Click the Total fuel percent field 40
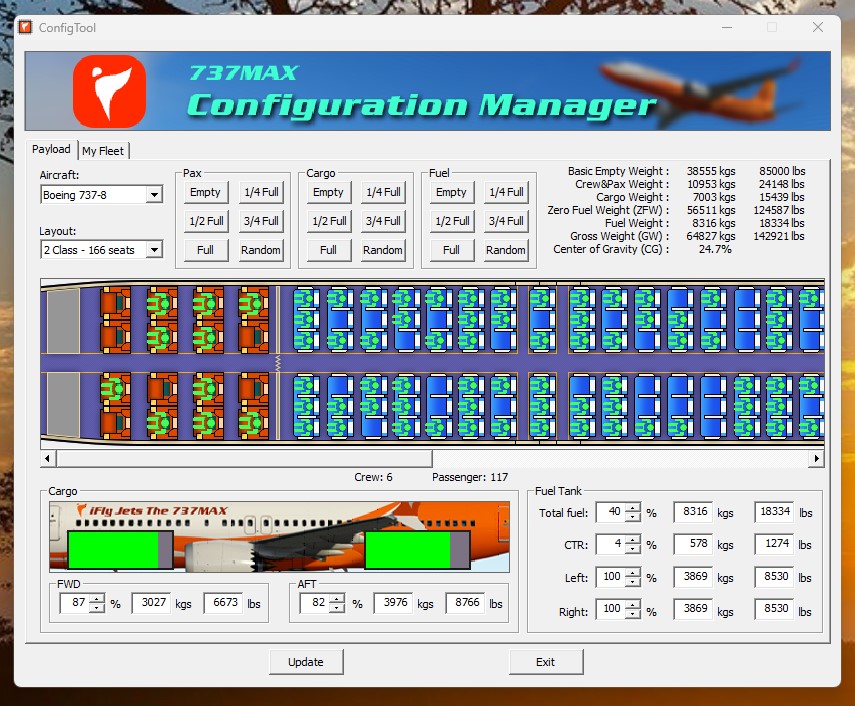Image resolution: width=855 pixels, height=706 pixels. 611,511
